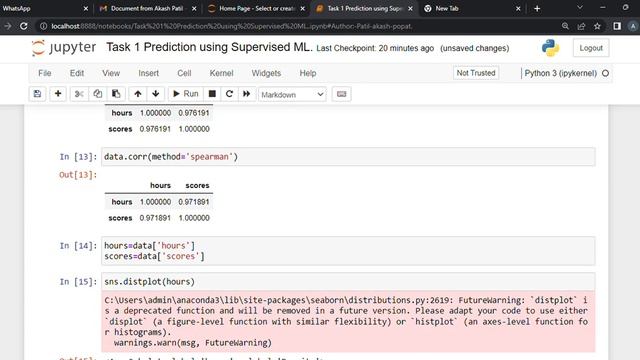Copy selected cells icon
The image size is (640, 360).
(98, 94)
